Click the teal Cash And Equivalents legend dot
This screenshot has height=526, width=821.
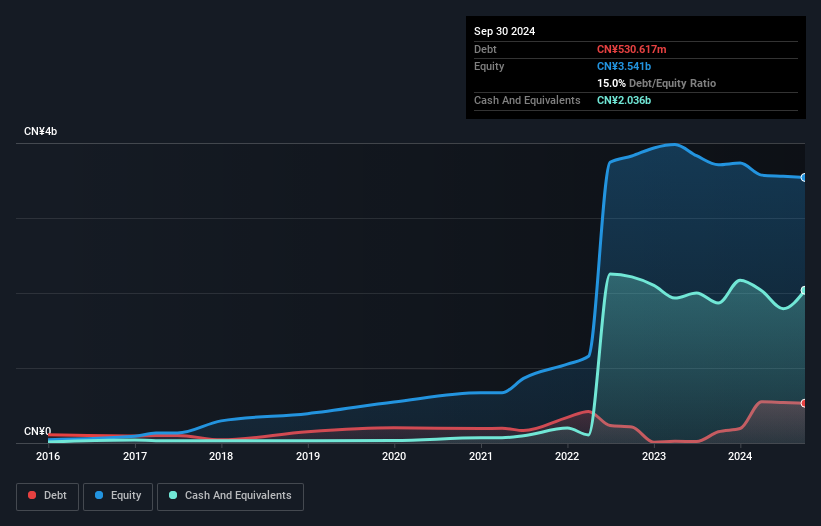173,495
